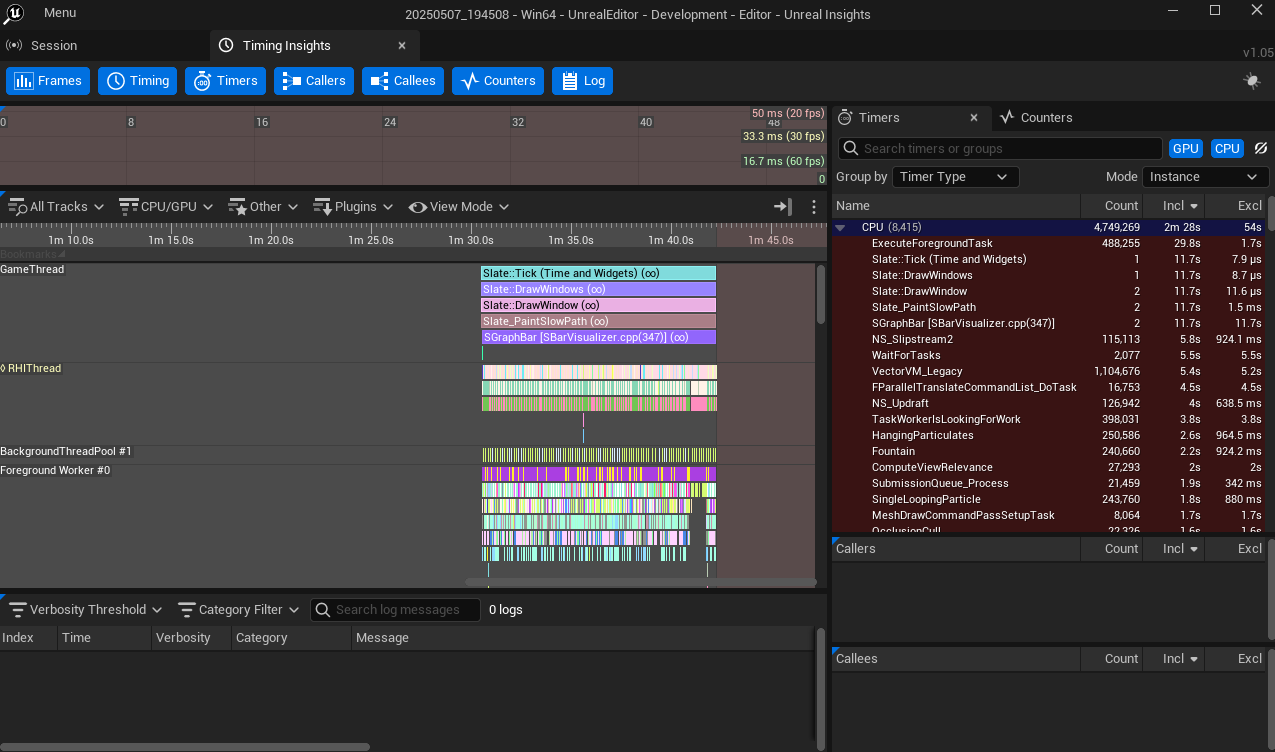Select the Fountain timer row

pyautogui.click(x=1049, y=451)
